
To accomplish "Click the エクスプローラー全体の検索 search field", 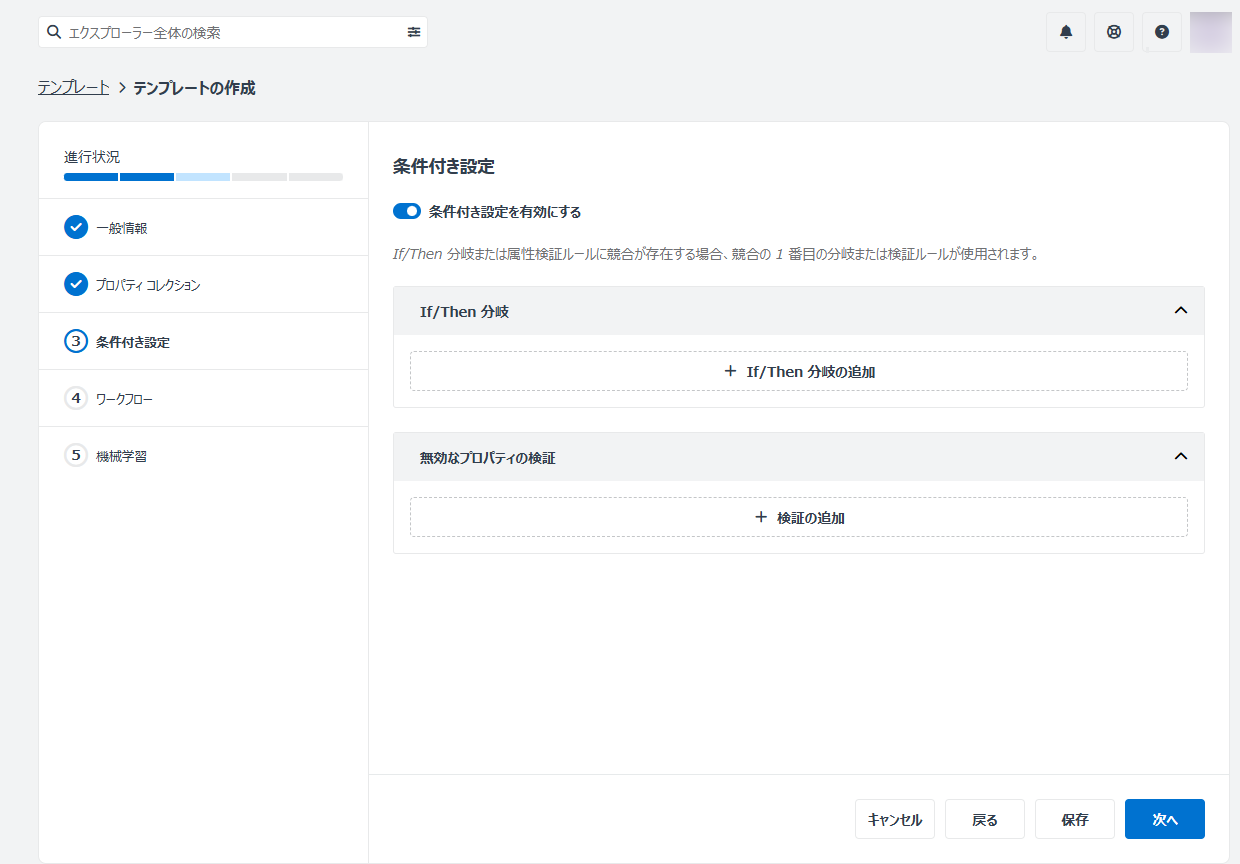I will click(230, 32).
